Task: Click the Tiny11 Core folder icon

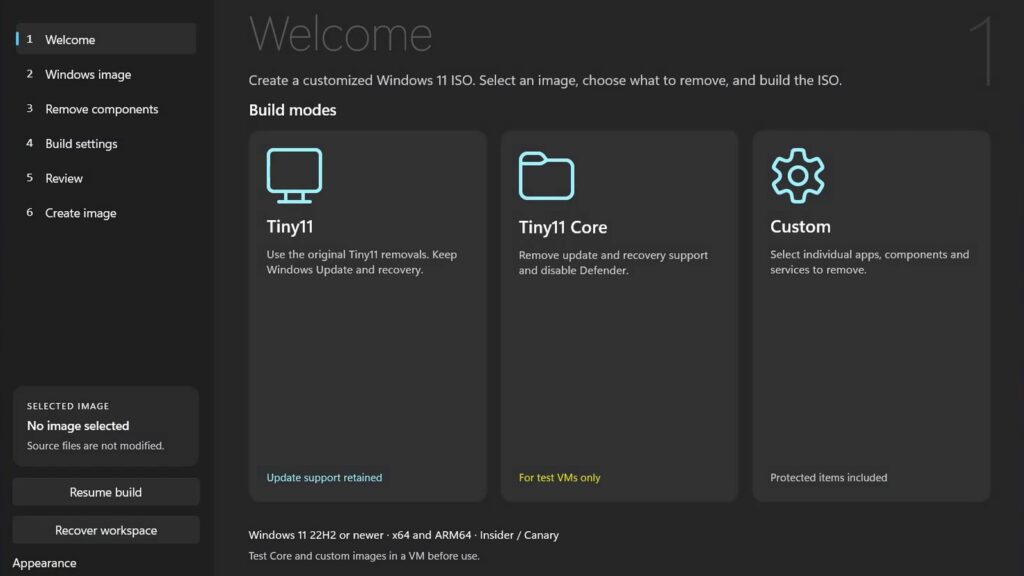Action: coord(547,176)
